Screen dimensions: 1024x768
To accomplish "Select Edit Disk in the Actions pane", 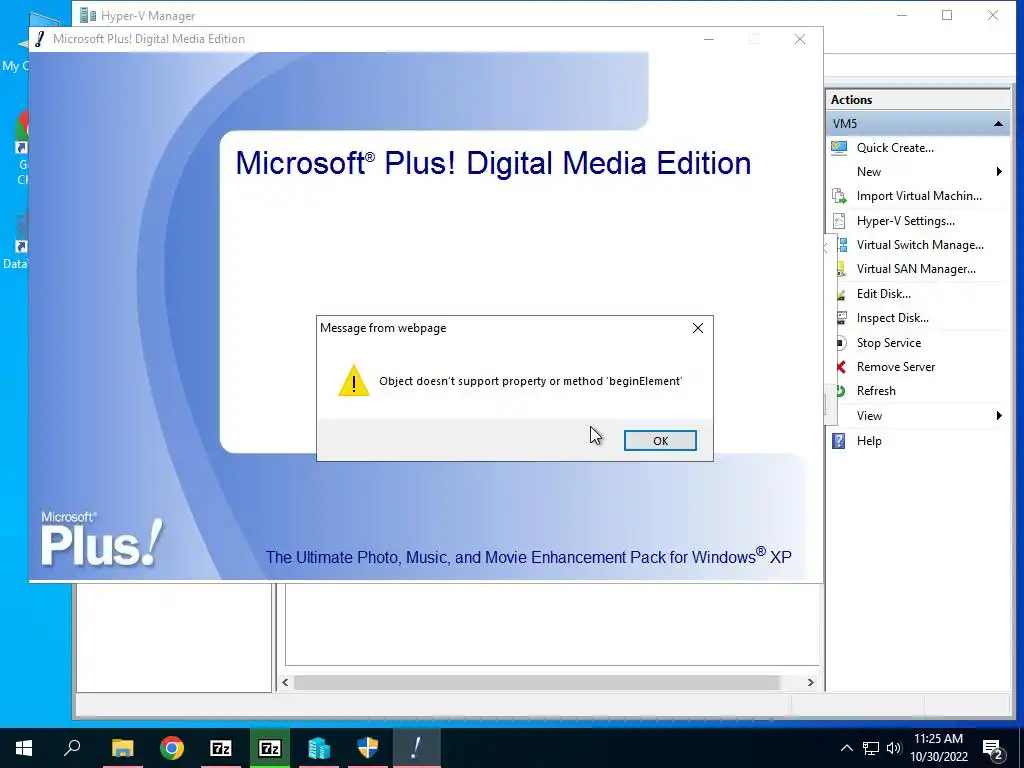I will tap(883, 294).
